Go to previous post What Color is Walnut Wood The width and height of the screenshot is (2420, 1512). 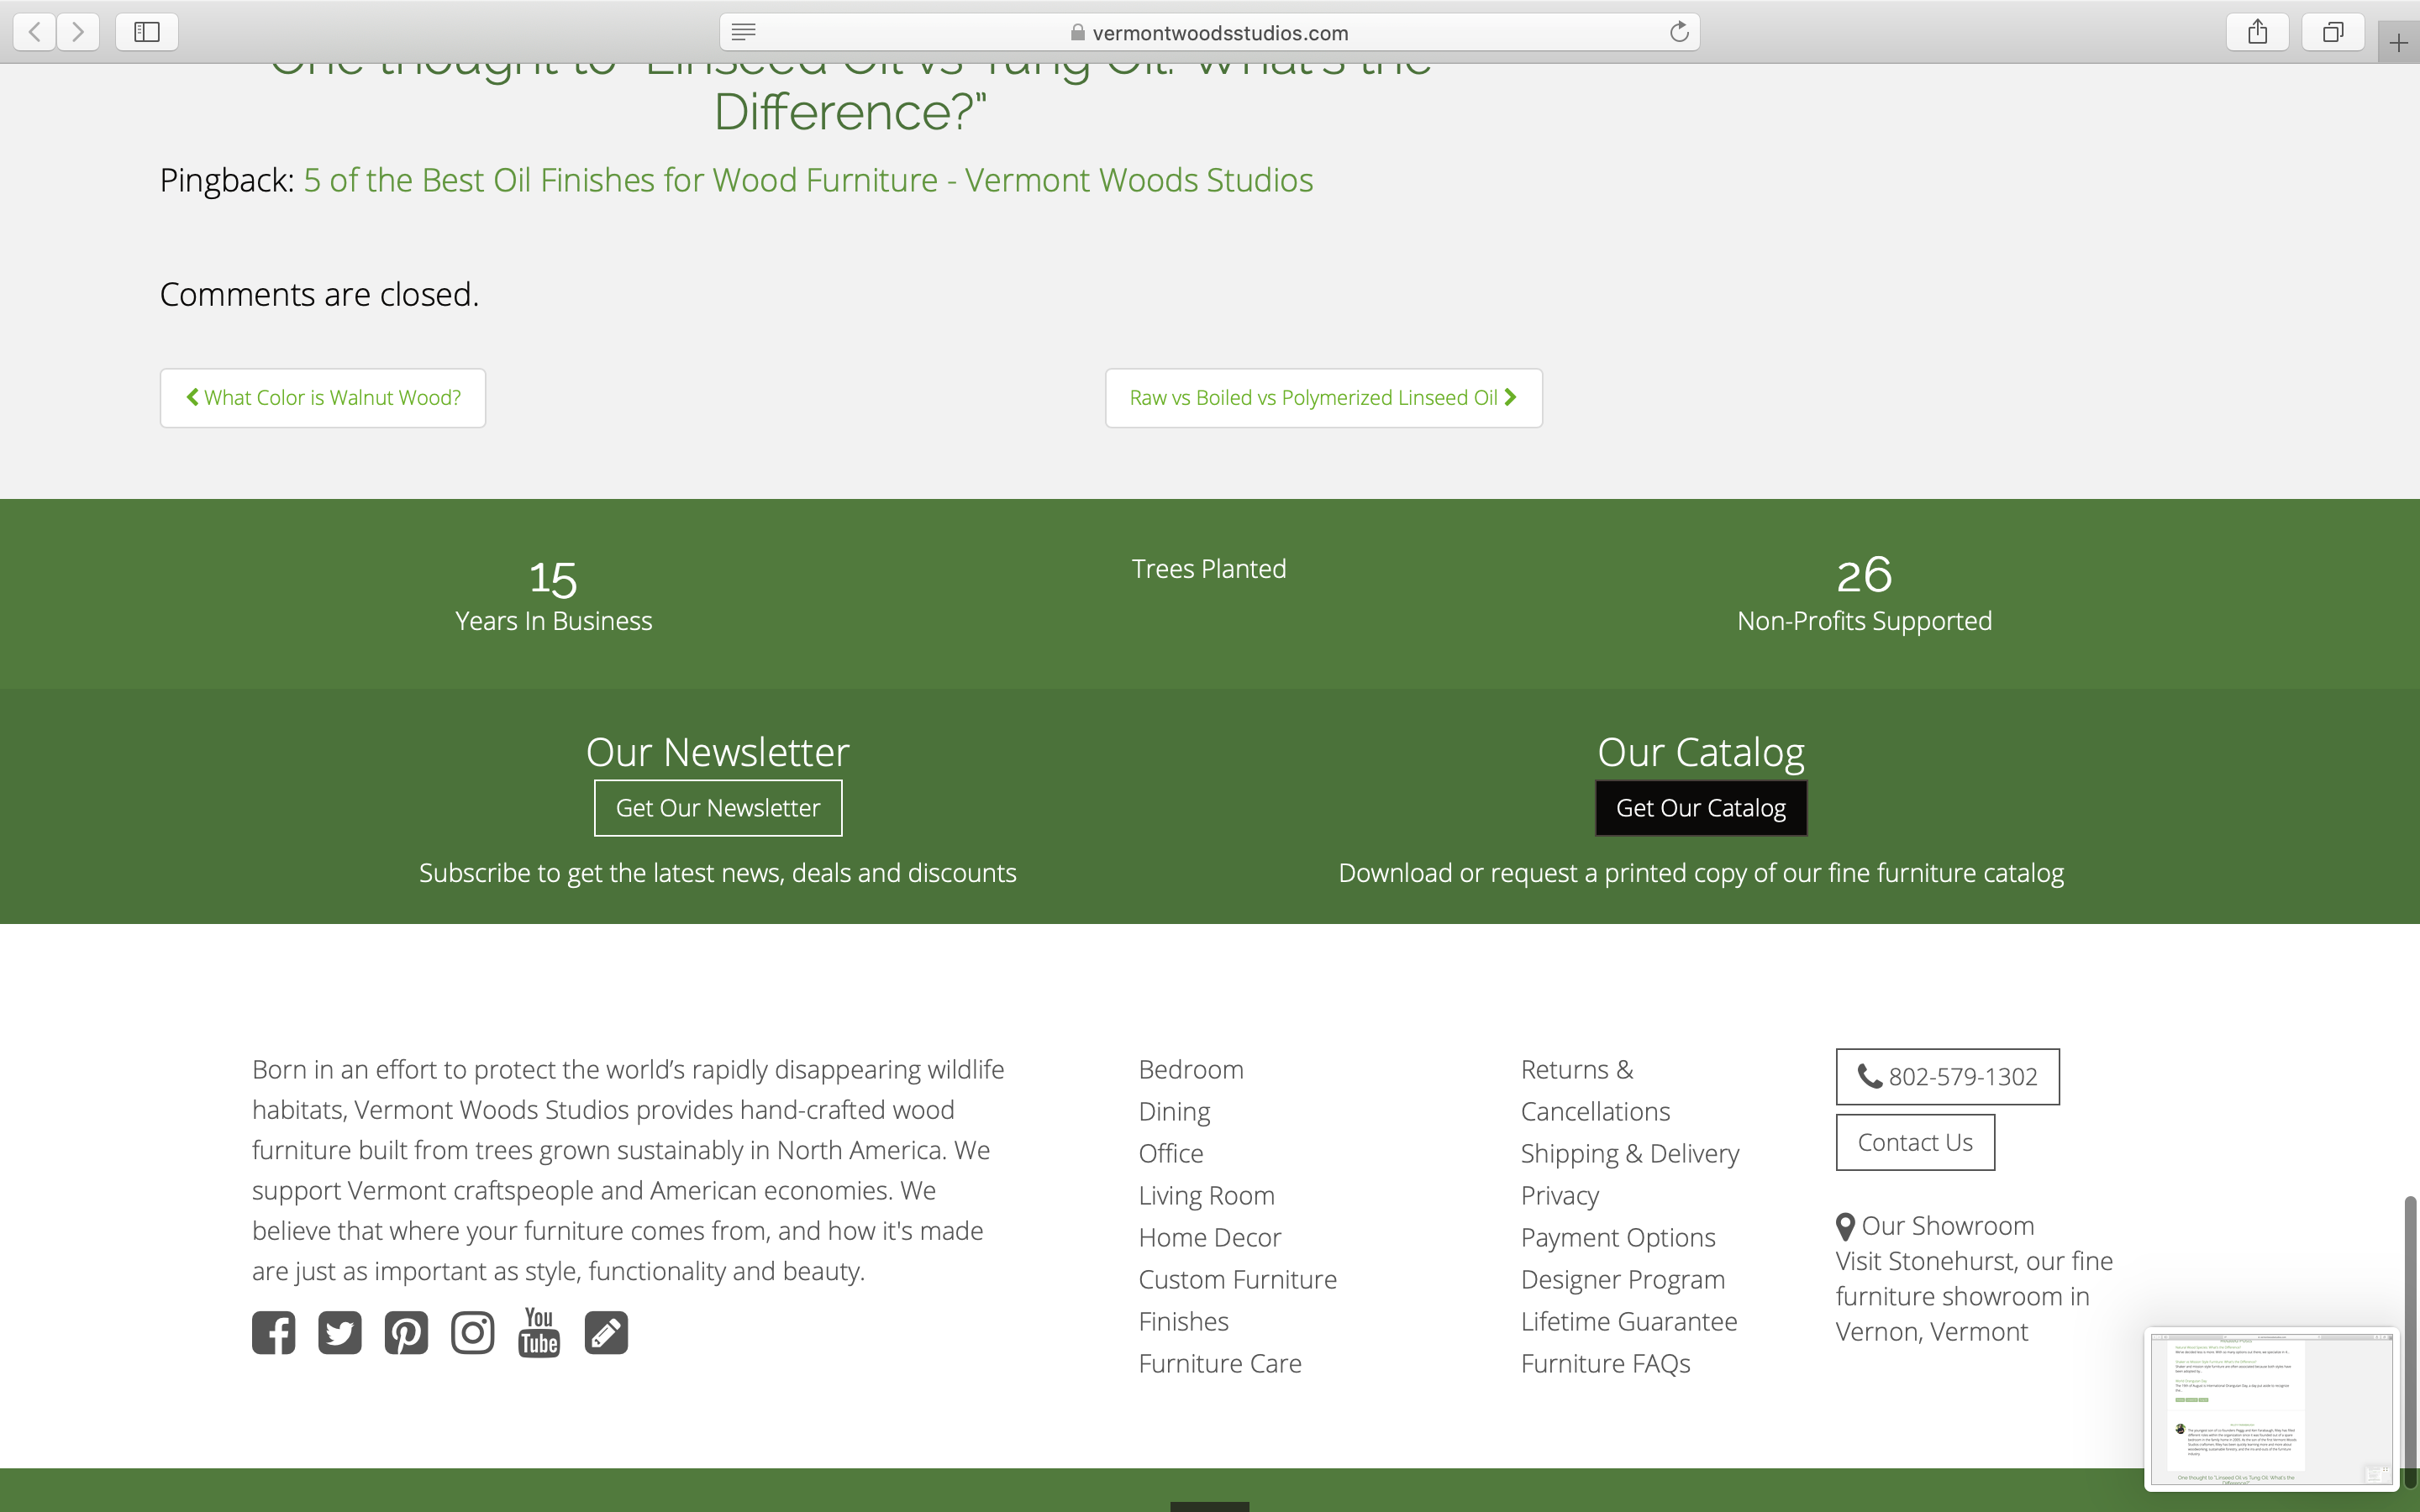[323, 398]
